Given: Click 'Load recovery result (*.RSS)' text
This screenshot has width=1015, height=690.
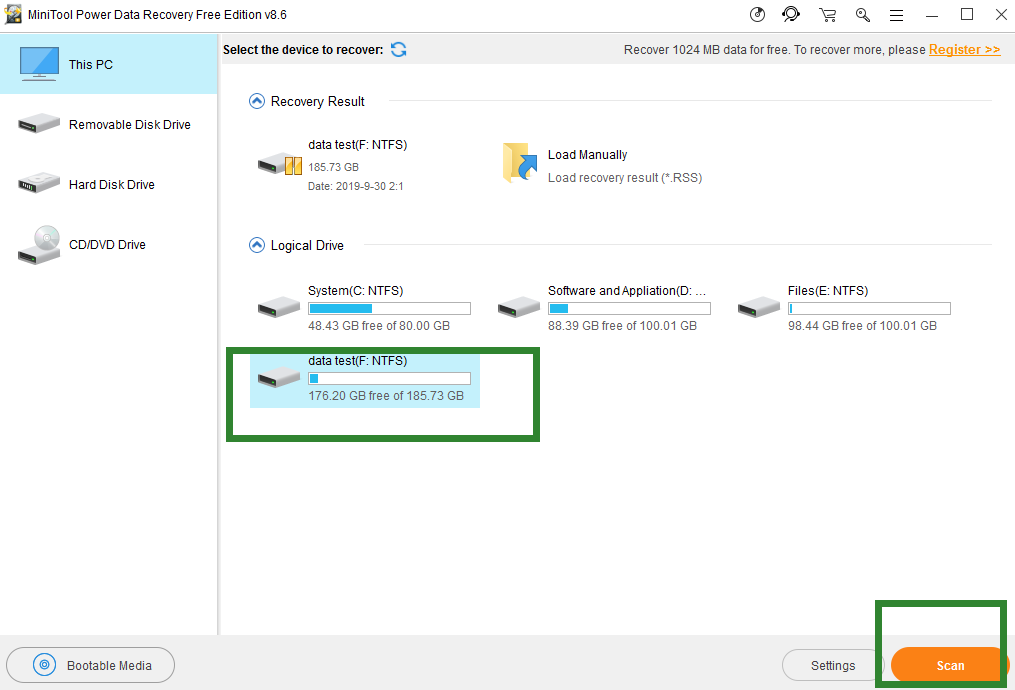Looking at the screenshot, I should point(625,177).
